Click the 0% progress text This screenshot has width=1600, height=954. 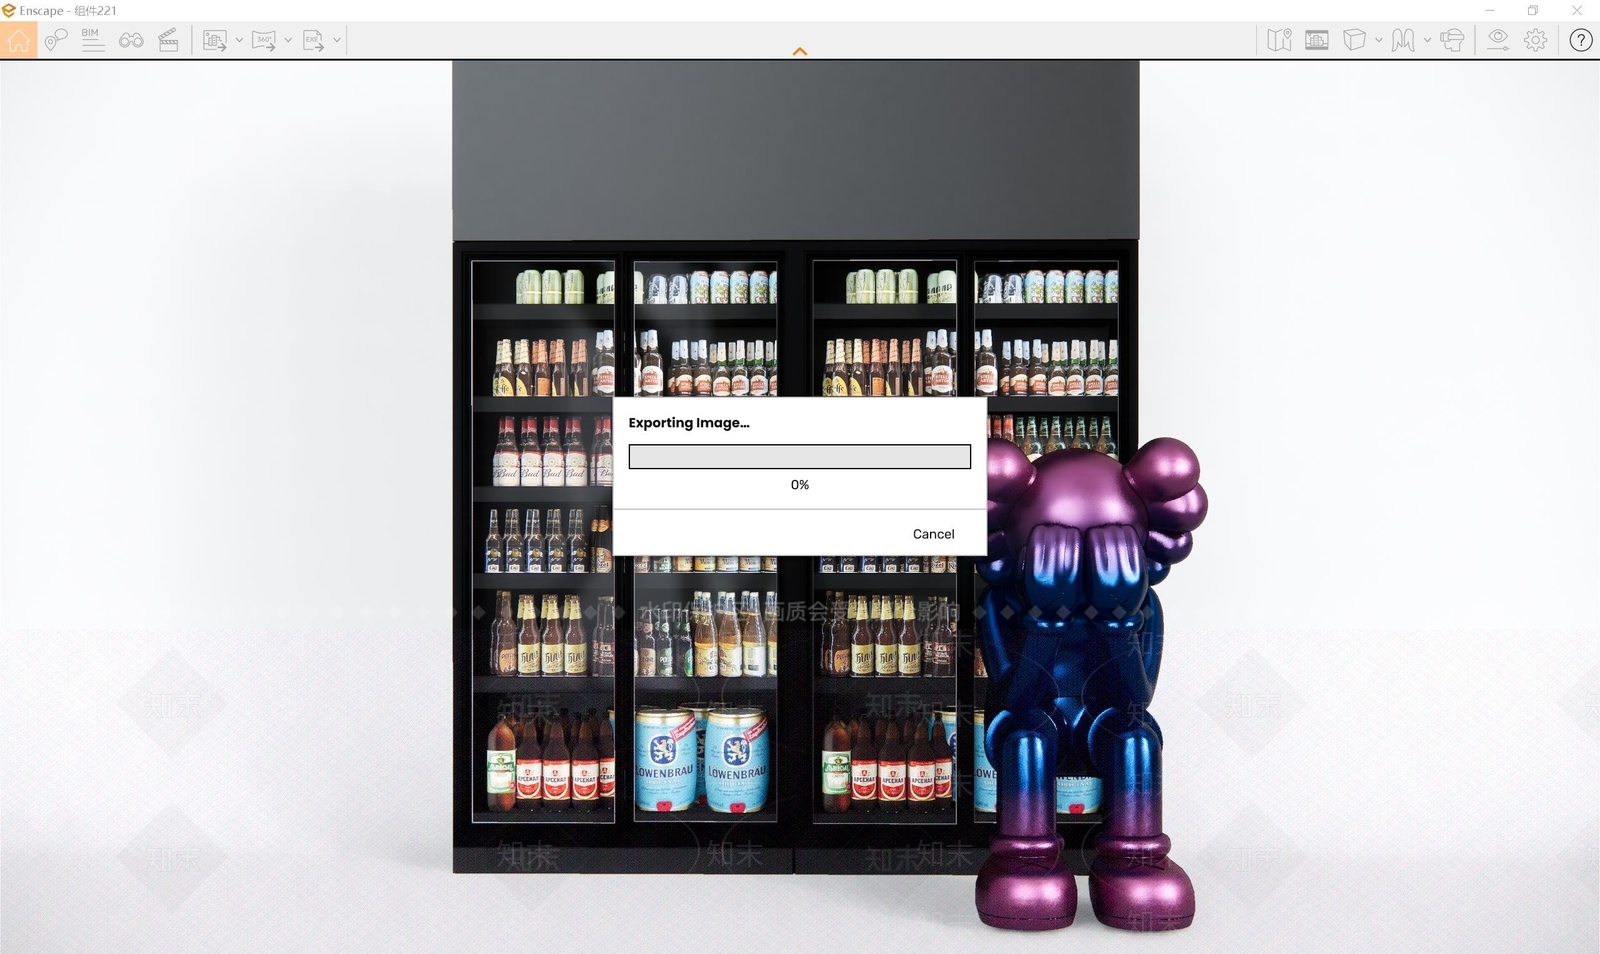[x=800, y=484]
